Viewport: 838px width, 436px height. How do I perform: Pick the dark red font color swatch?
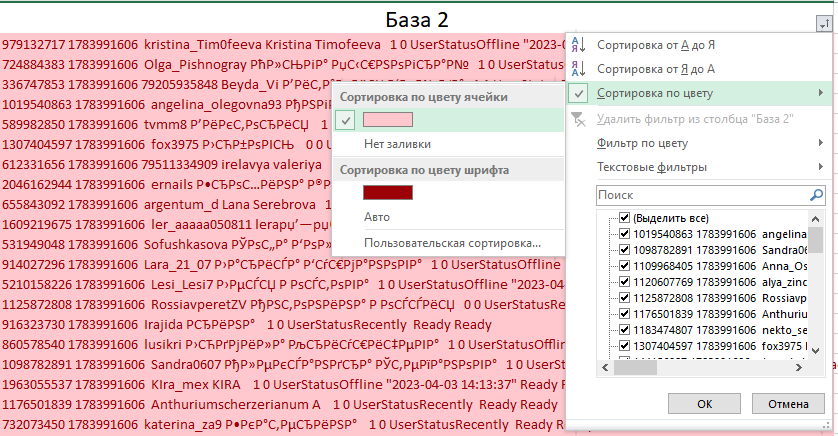(388, 192)
